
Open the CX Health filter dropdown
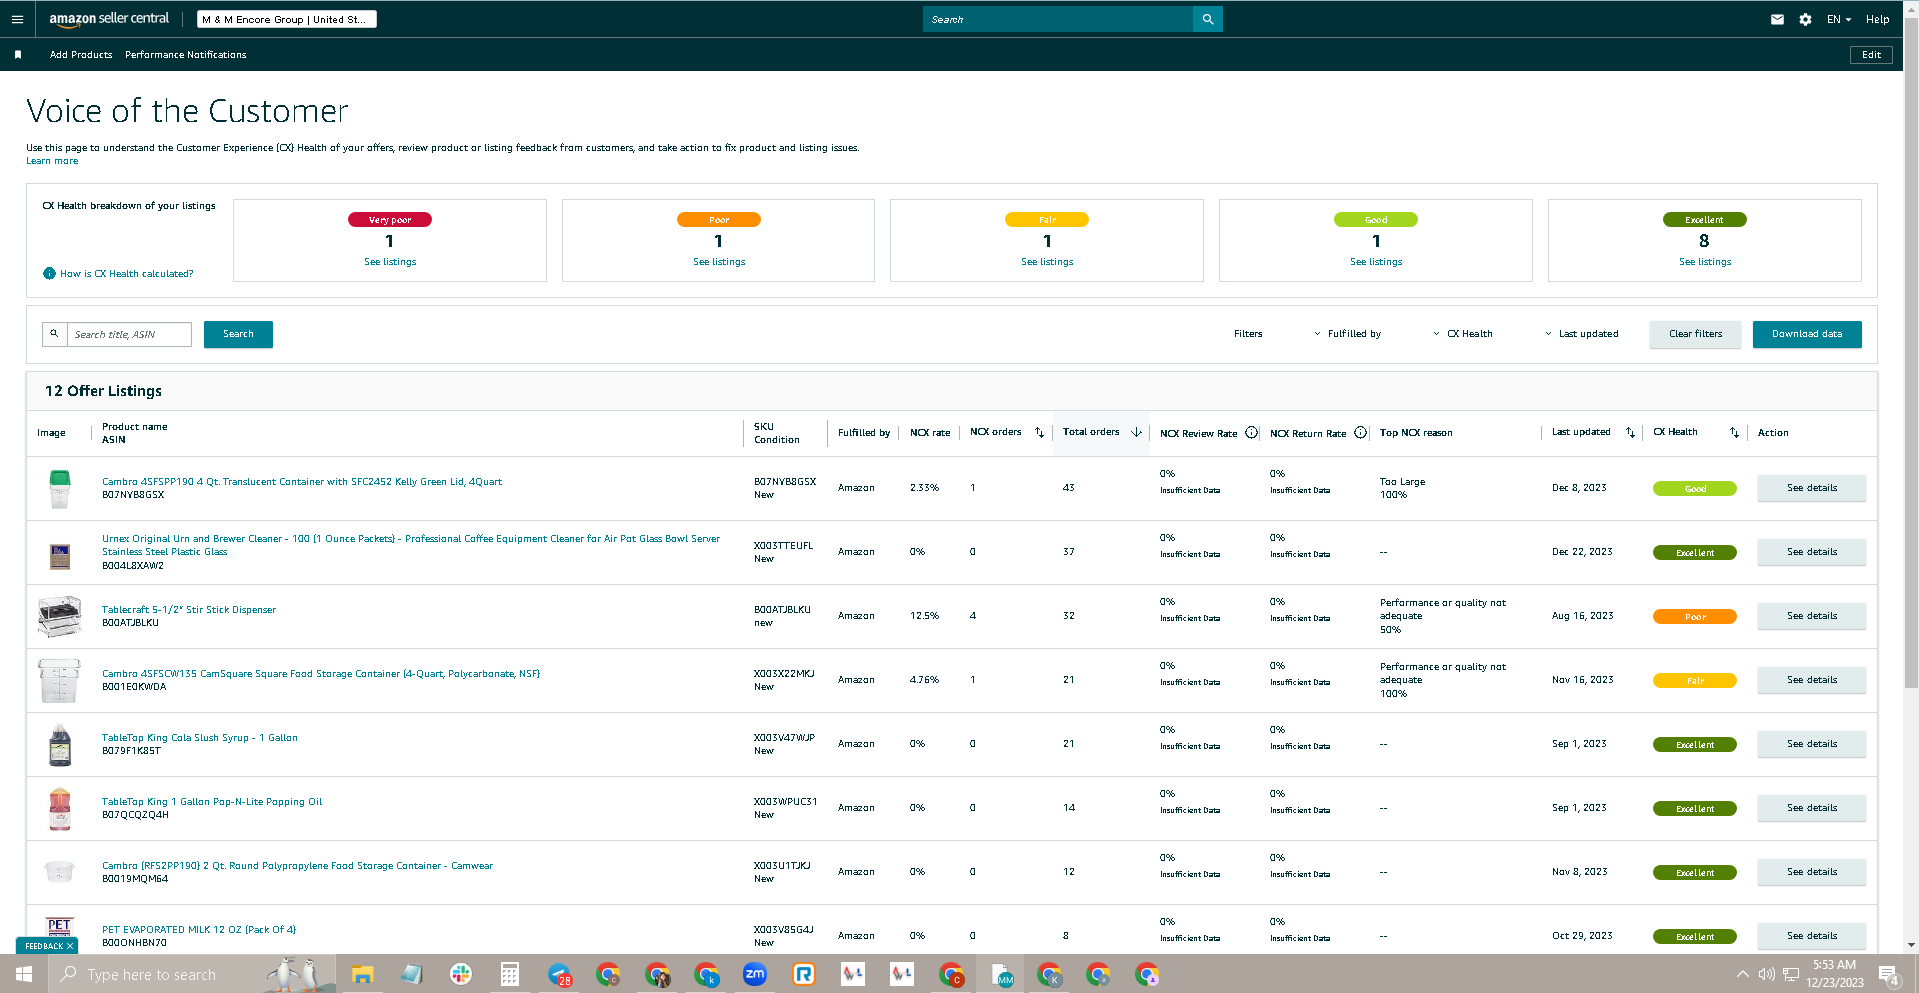(x=1463, y=334)
